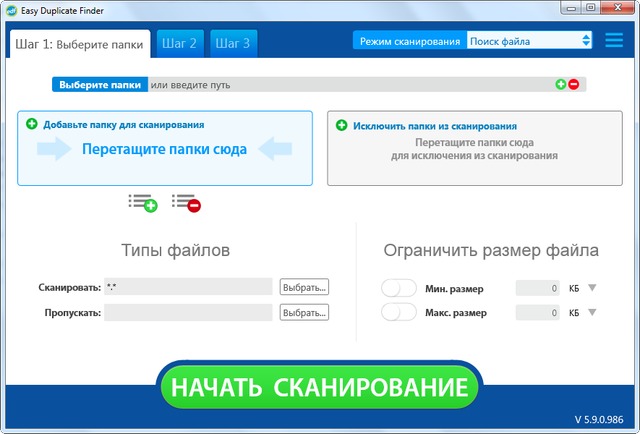
Task: Expand the Мин. размер unit arrow
Action: click(592, 288)
